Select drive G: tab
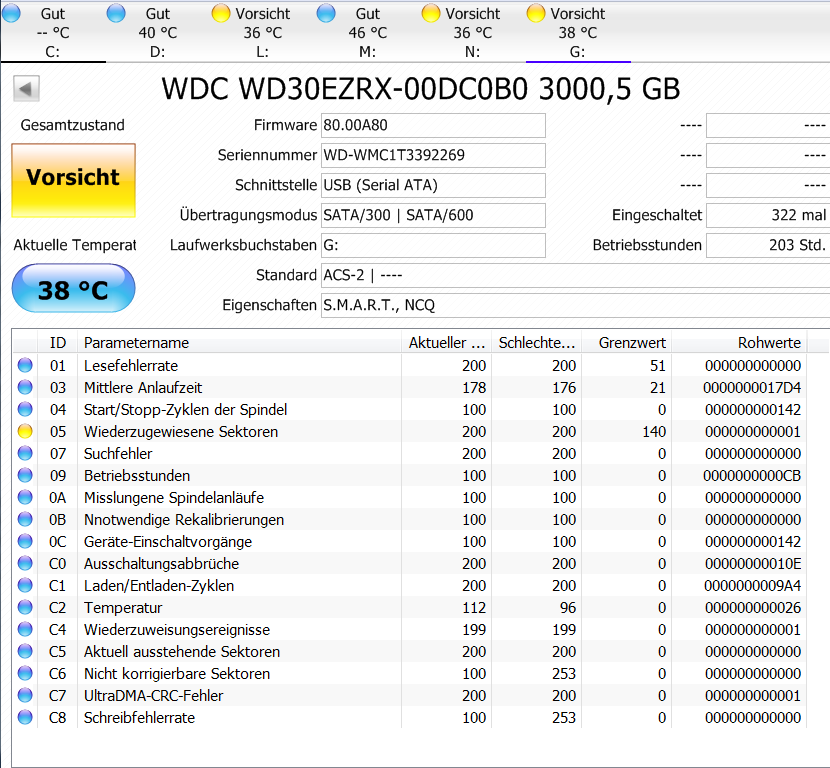The width and height of the screenshot is (830, 768). coord(578,32)
